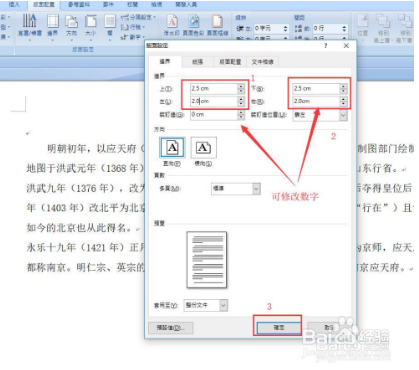Click the right margin 右 field (2.0cm)
This screenshot has width=419, height=370.
[x=316, y=101]
